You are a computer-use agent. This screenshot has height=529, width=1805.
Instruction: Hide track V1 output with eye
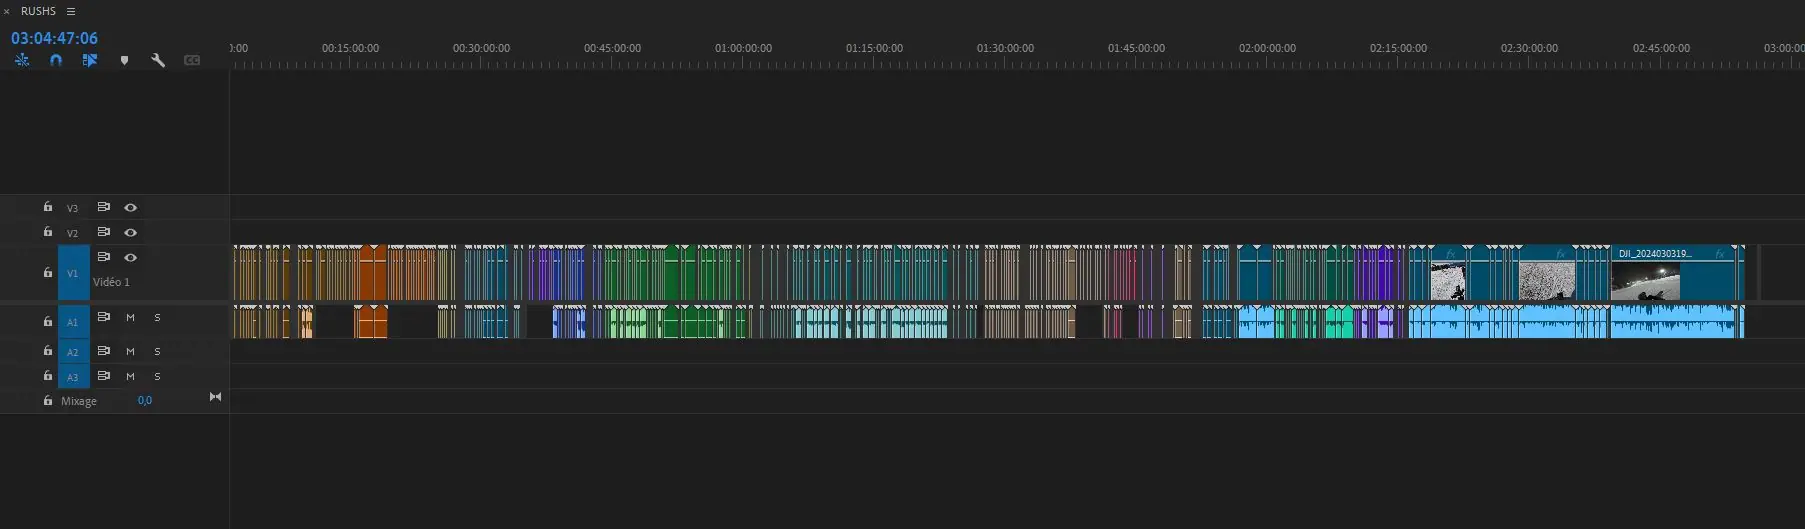tap(130, 257)
